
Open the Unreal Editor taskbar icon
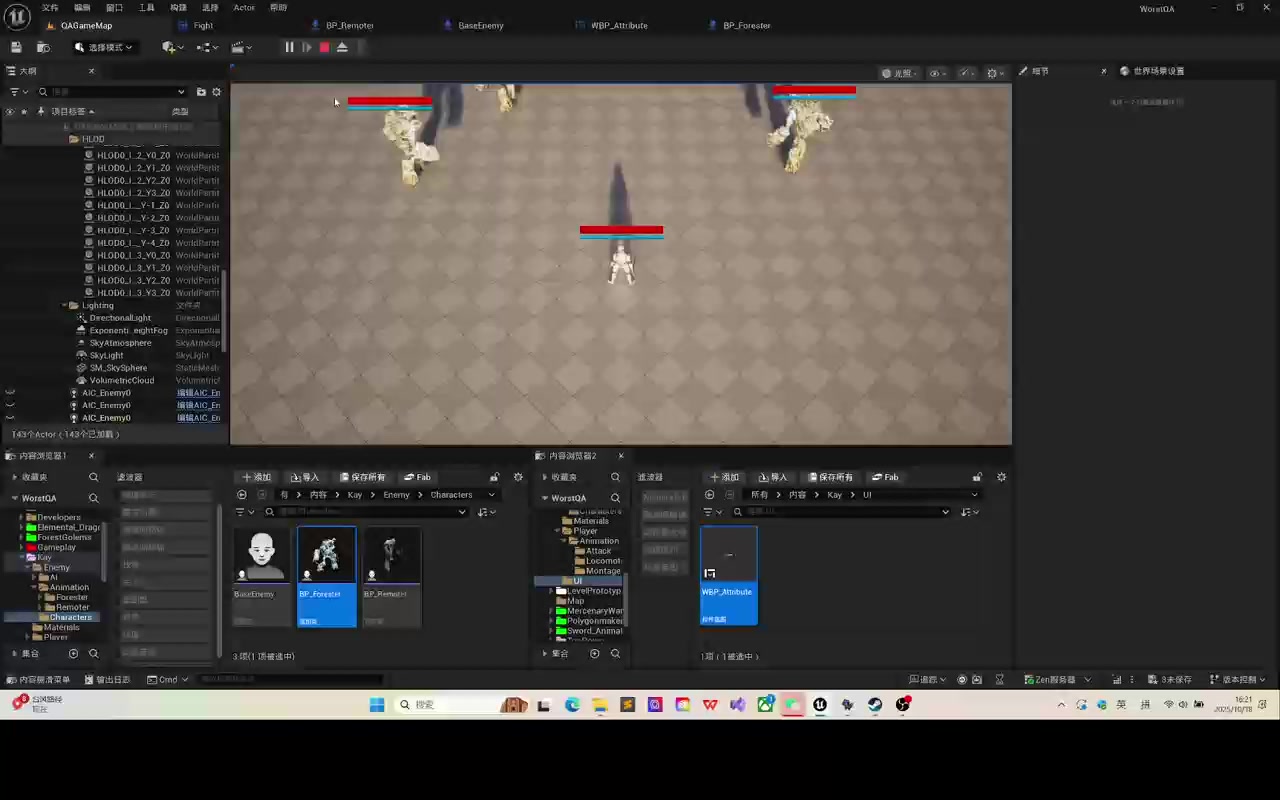pyautogui.click(x=820, y=705)
